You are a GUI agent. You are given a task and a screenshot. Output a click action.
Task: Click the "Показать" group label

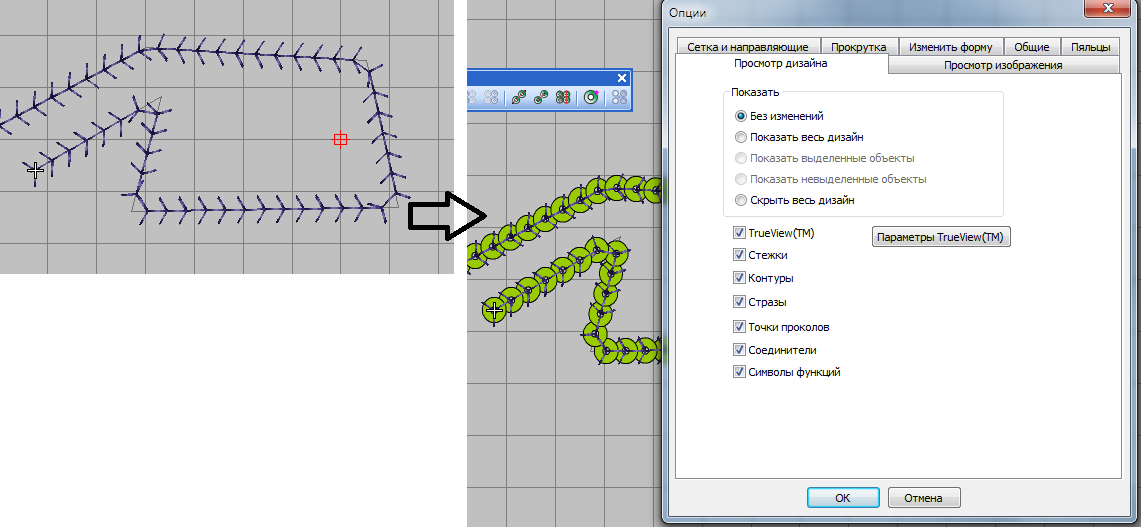pyautogui.click(x=755, y=92)
